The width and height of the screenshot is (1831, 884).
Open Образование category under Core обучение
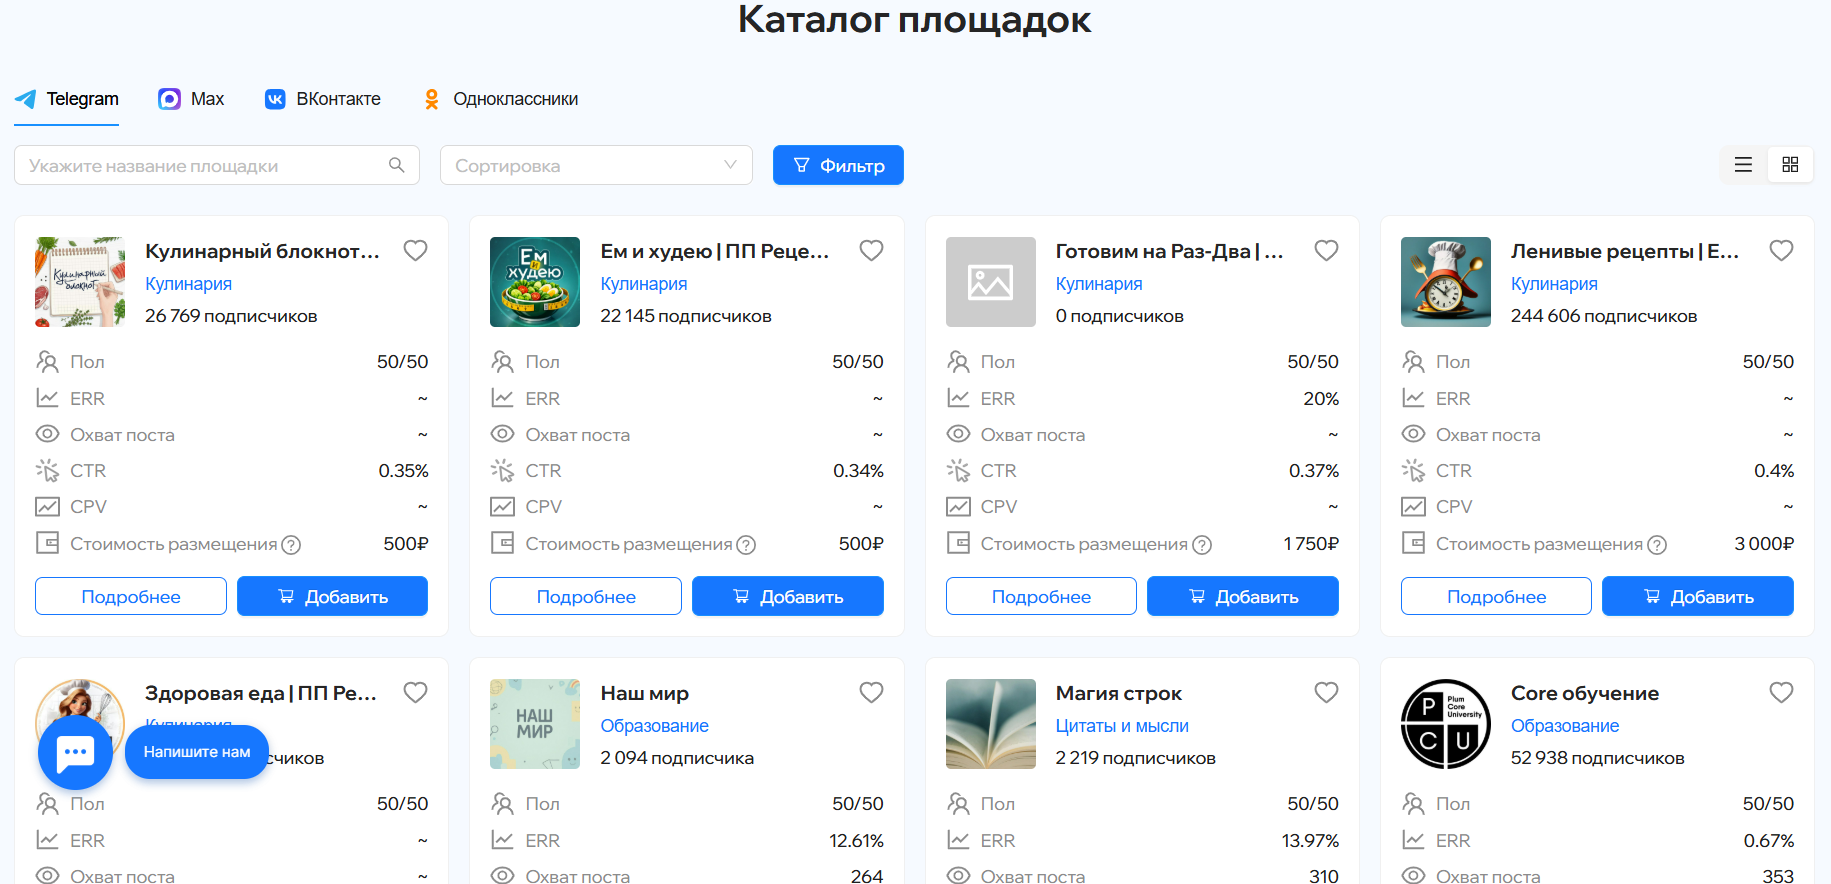pos(1565,726)
